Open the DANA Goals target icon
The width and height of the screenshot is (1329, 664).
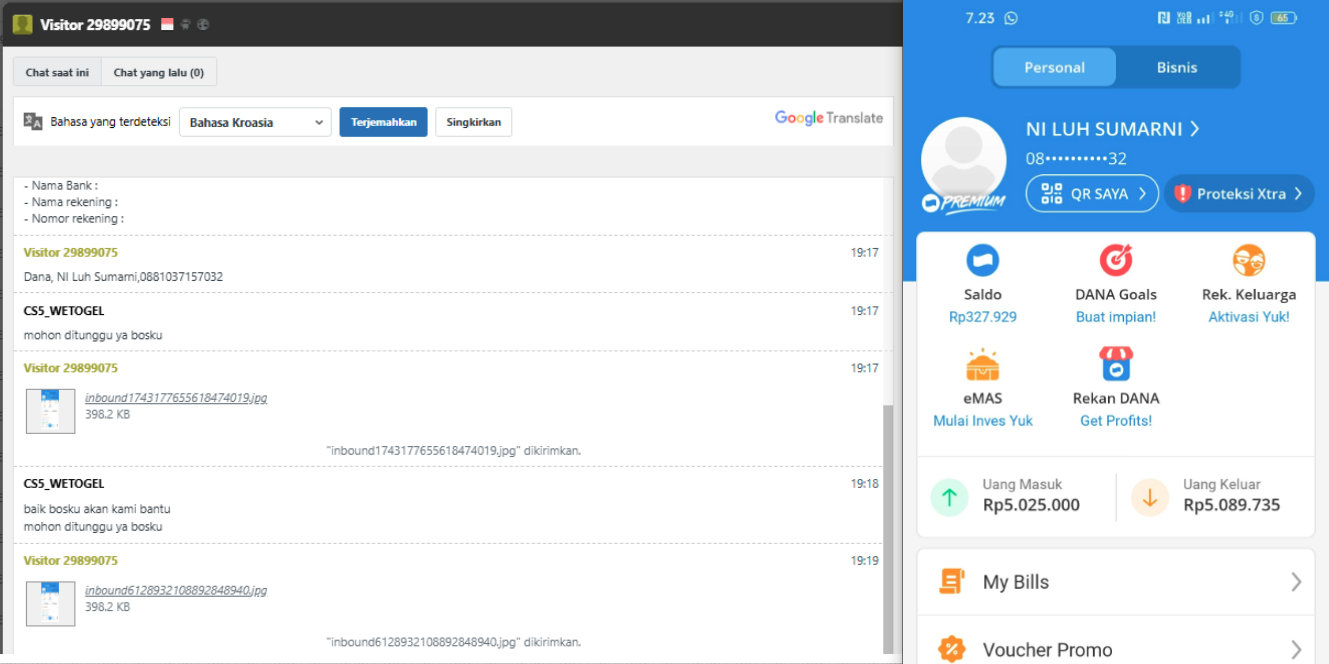pos(1116,260)
